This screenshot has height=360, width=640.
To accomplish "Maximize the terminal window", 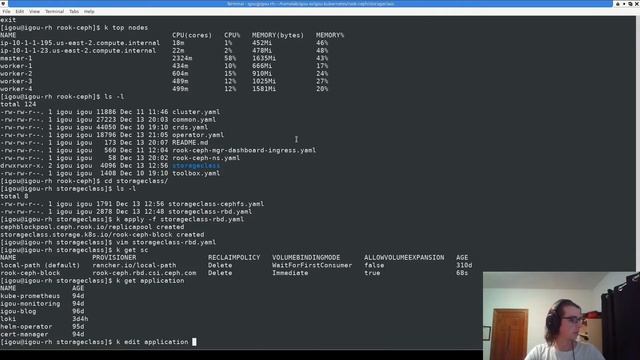I will [630, 4].
